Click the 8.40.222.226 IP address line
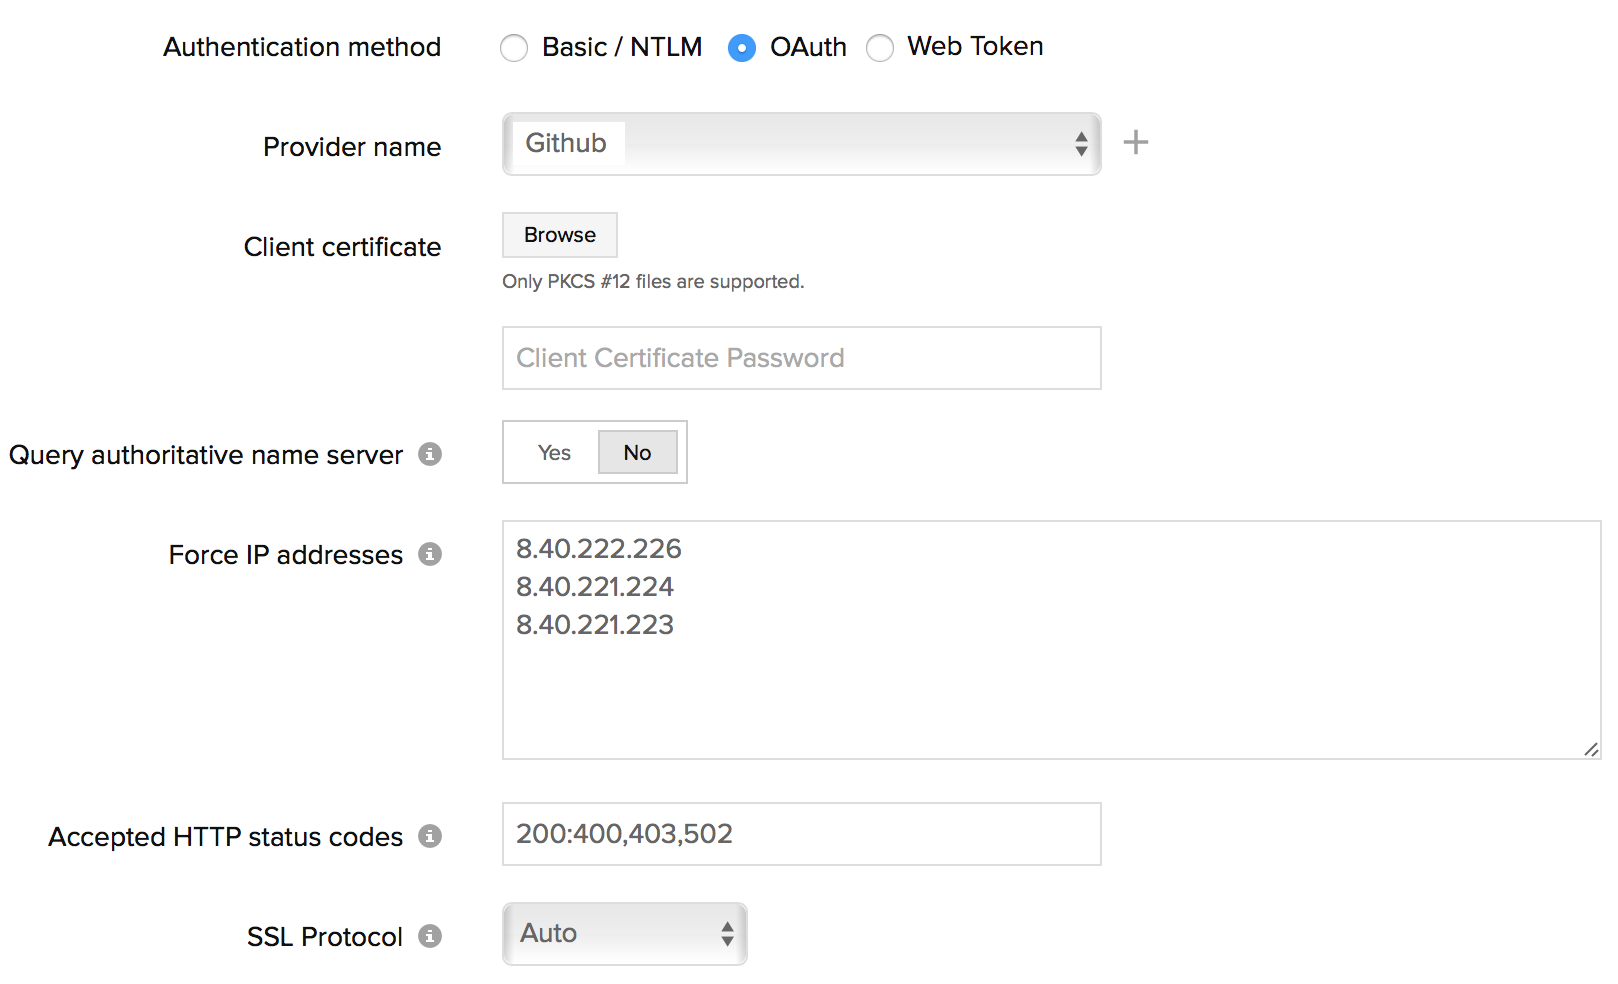Viewport: 1618px width, 984px height. [598, 549]
